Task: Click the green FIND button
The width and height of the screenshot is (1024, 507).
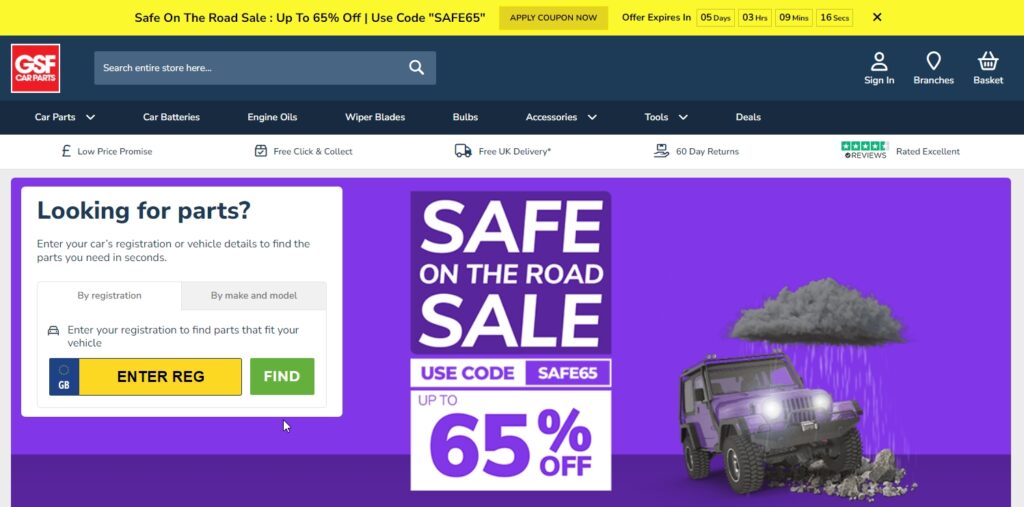Action: [282, 376]
